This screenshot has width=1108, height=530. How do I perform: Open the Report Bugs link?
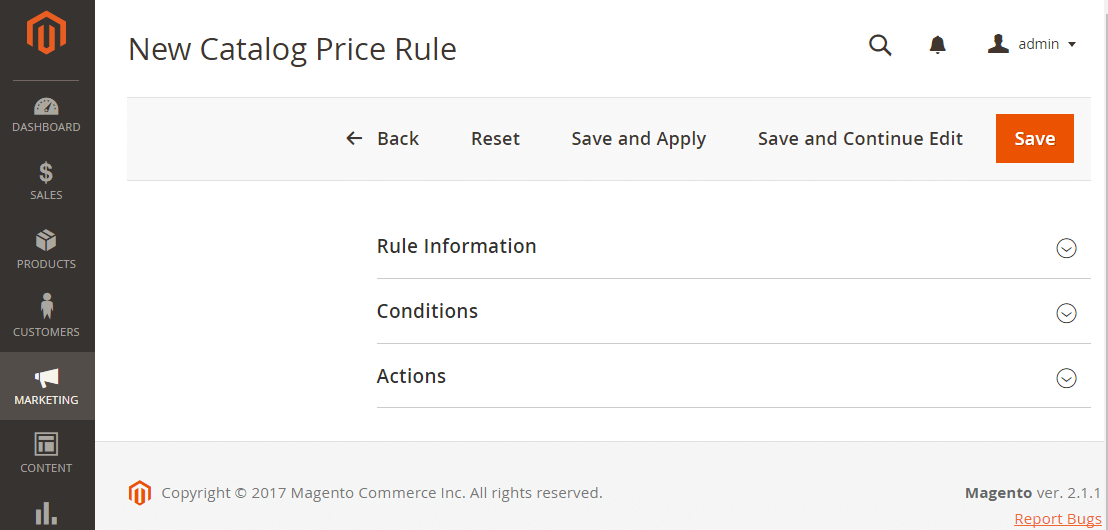pos(1057,518)
